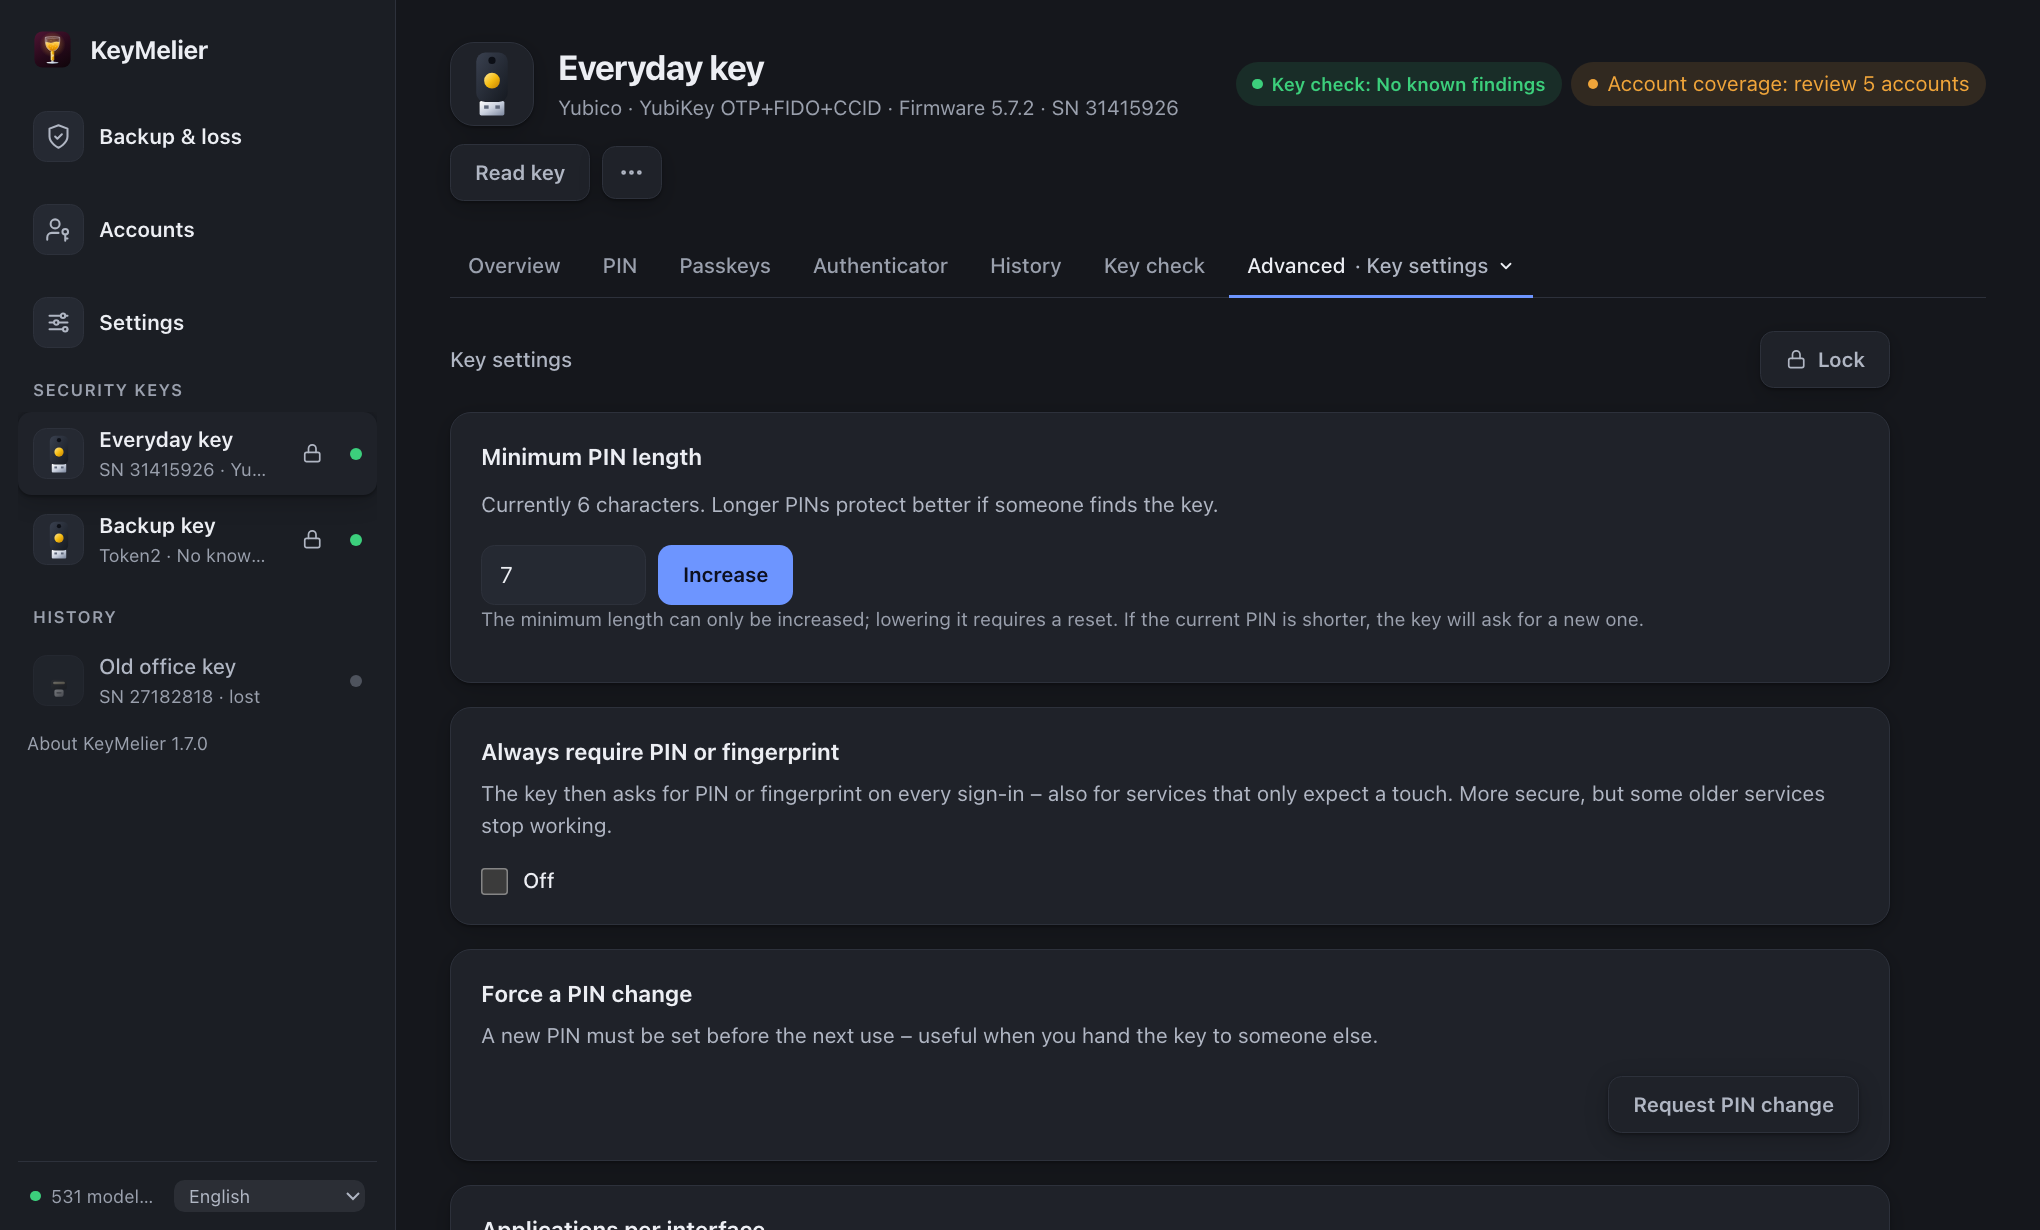2040x1230 pixels.
Task: Click green status dot of Everyday key
Action: 356,454
